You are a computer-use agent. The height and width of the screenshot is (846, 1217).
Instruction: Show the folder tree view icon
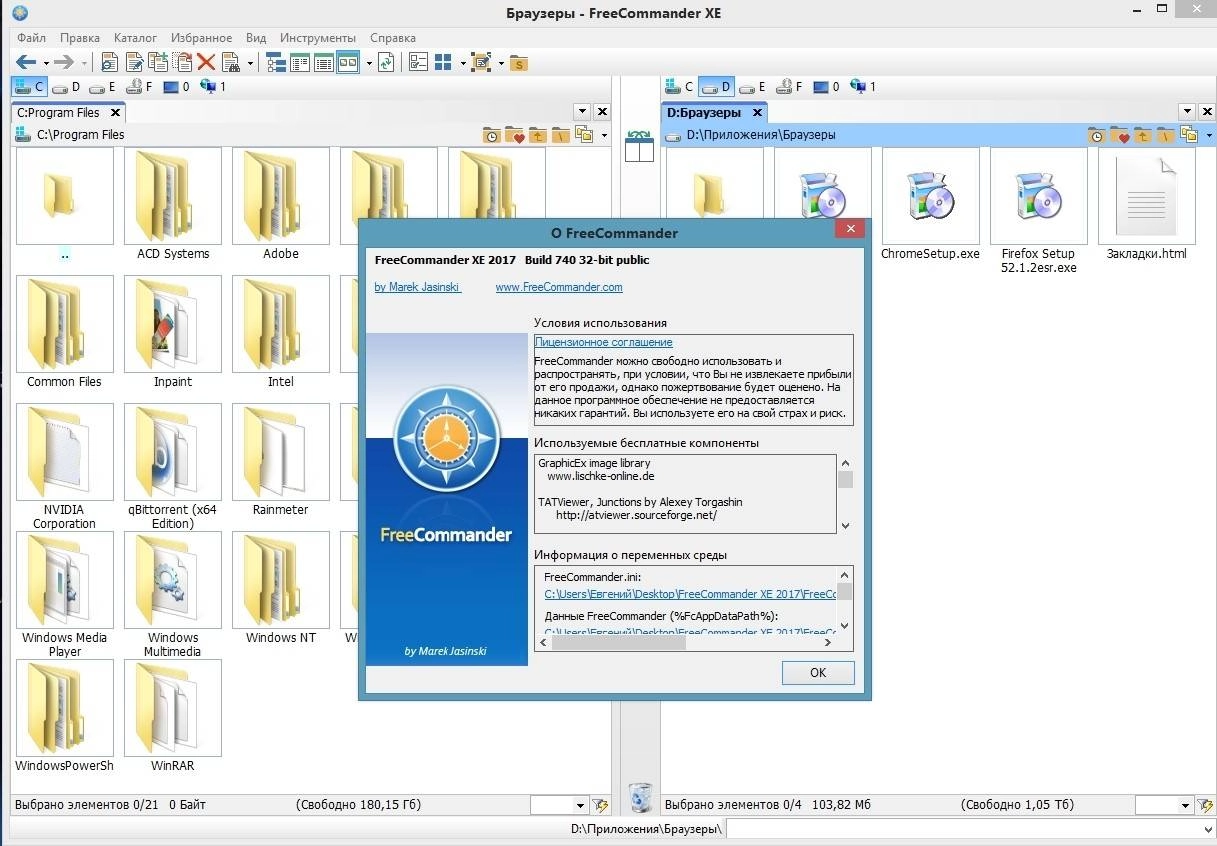(x=276, y=62)
